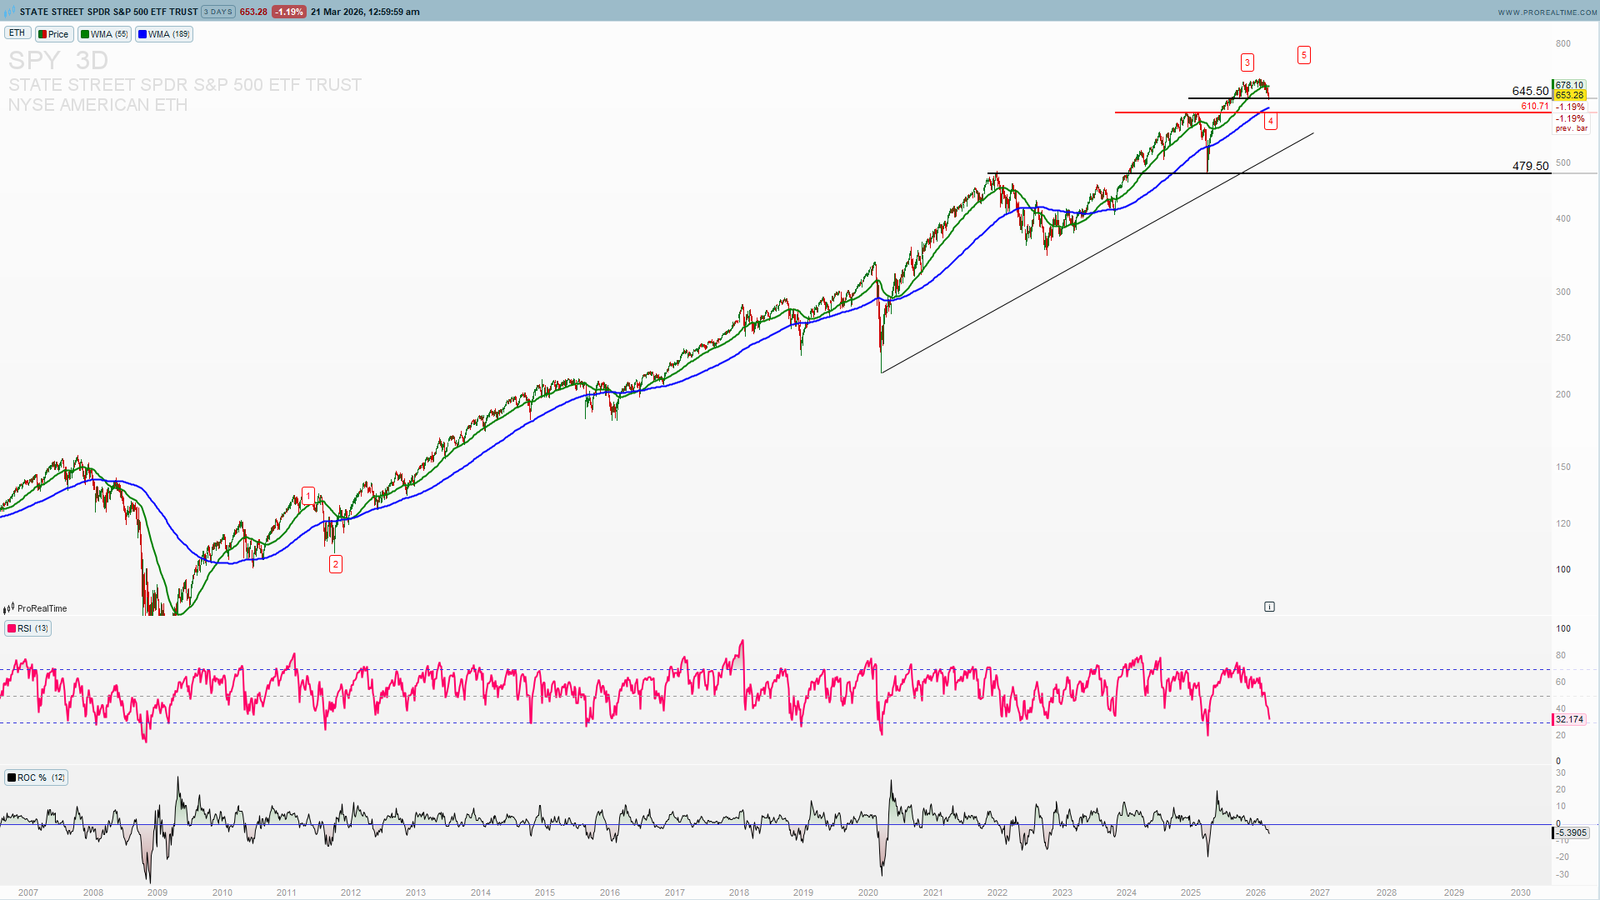Click the small info marker below the chart
This screenshot has height=900, width=1600.
tap(1269, 607)
